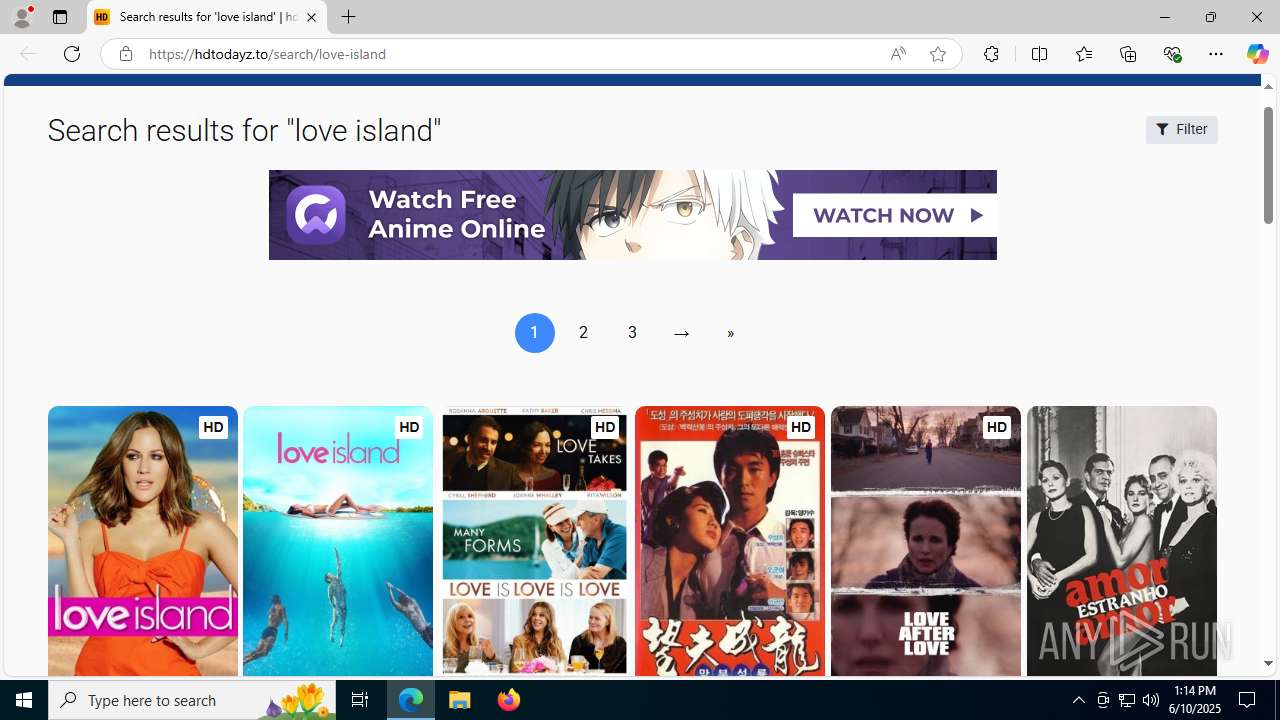The height and width of the screenshot is (720, 1280).
Task: Open Settings and more menu
Action: tap(1215, 54)
